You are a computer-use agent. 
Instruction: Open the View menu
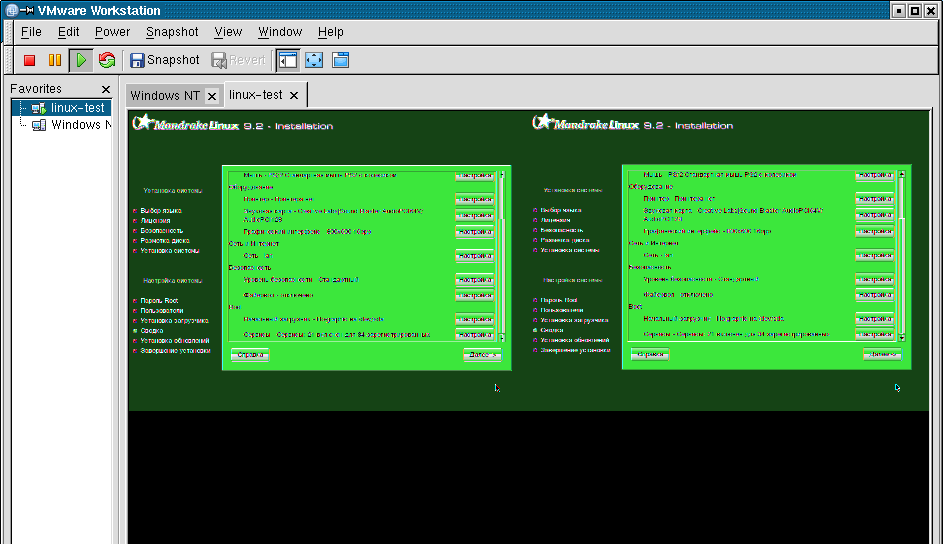229,32
